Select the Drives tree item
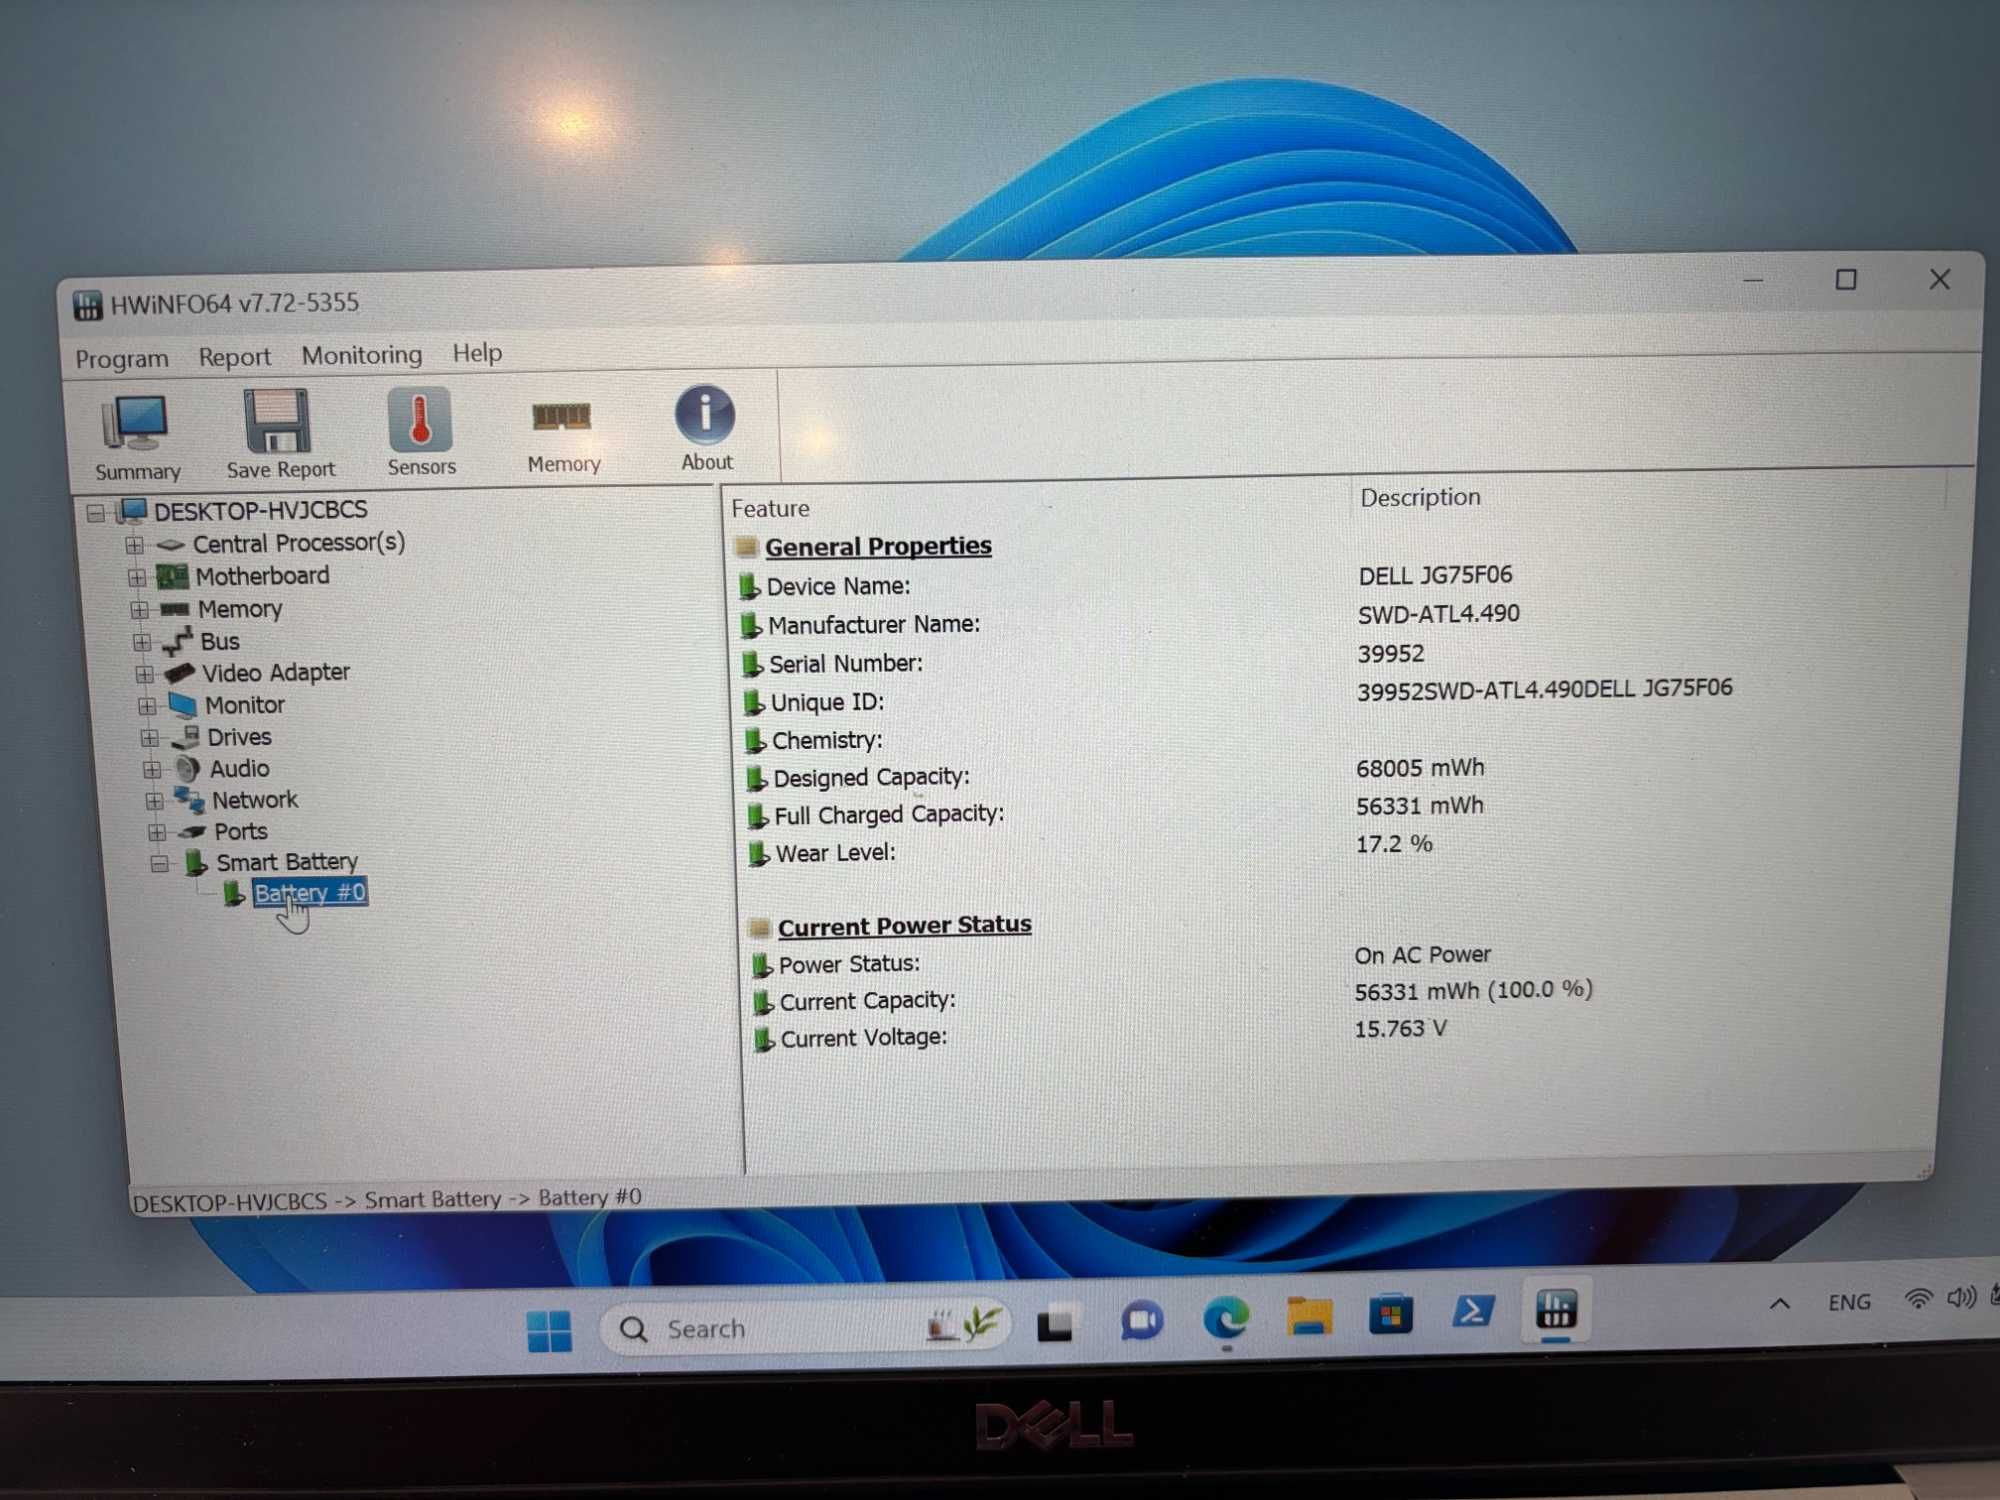Viewport: 2000px width, 1500px height. coord(239,737)
